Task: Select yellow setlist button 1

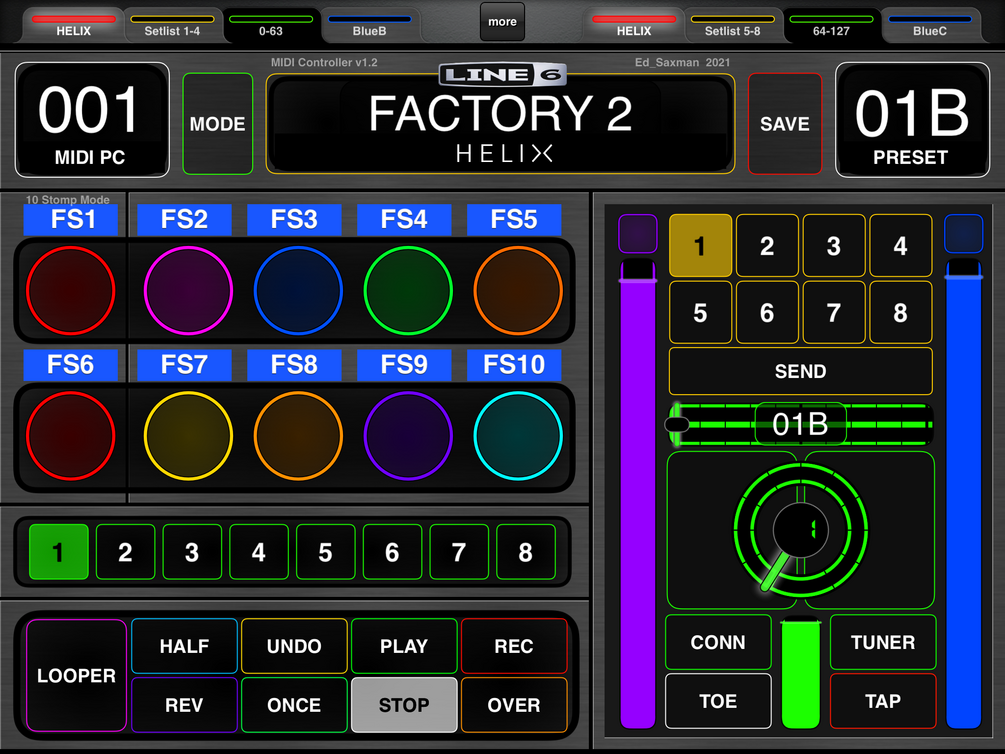Action: click(701, 246)
